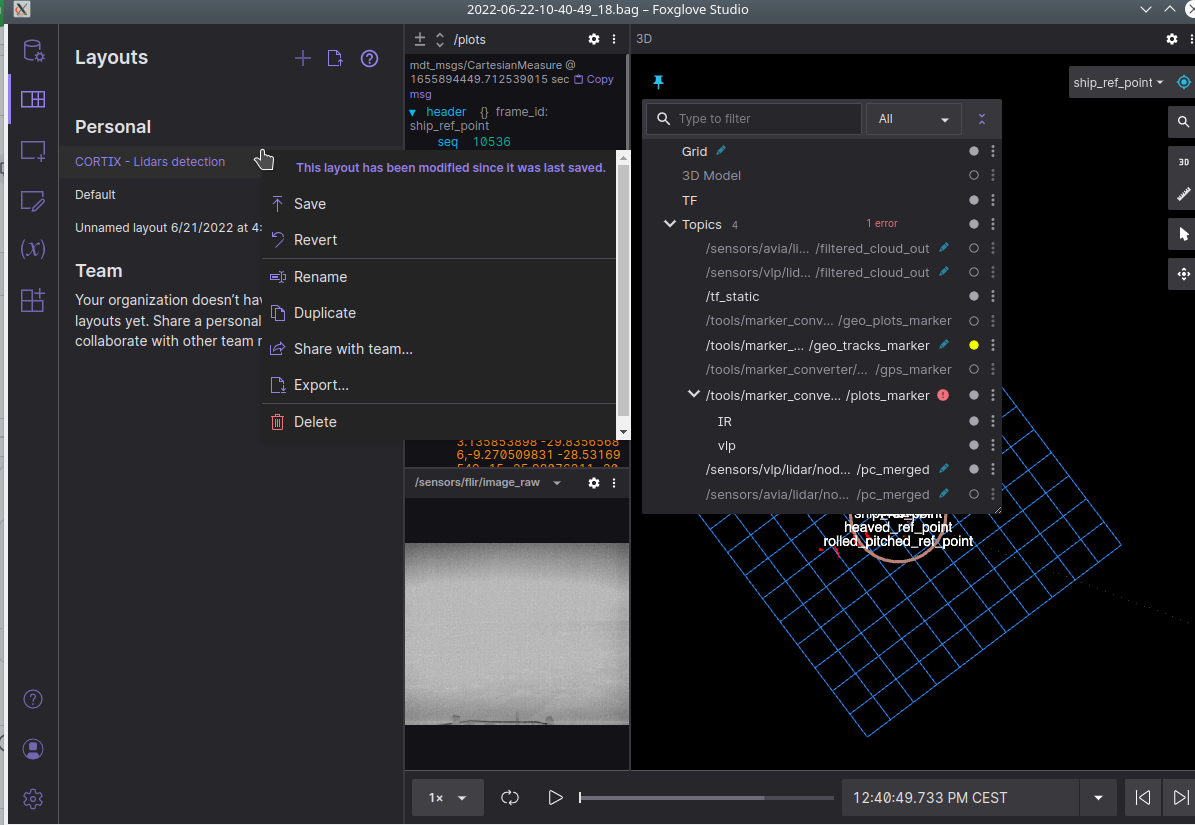Screen dimensions: 1195x825
Task: Select the measure ruler tool
Action: [1183, 195]
